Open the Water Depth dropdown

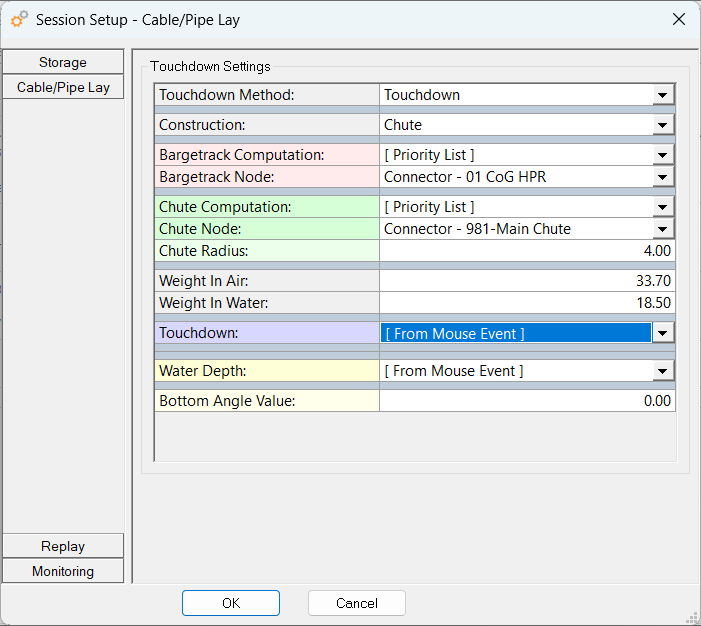click(662, 371)
